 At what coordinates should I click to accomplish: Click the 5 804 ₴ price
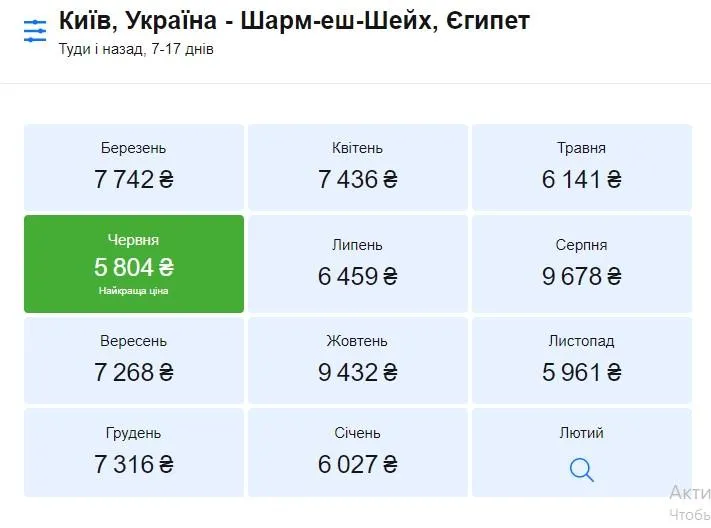[x=134, y=267]
